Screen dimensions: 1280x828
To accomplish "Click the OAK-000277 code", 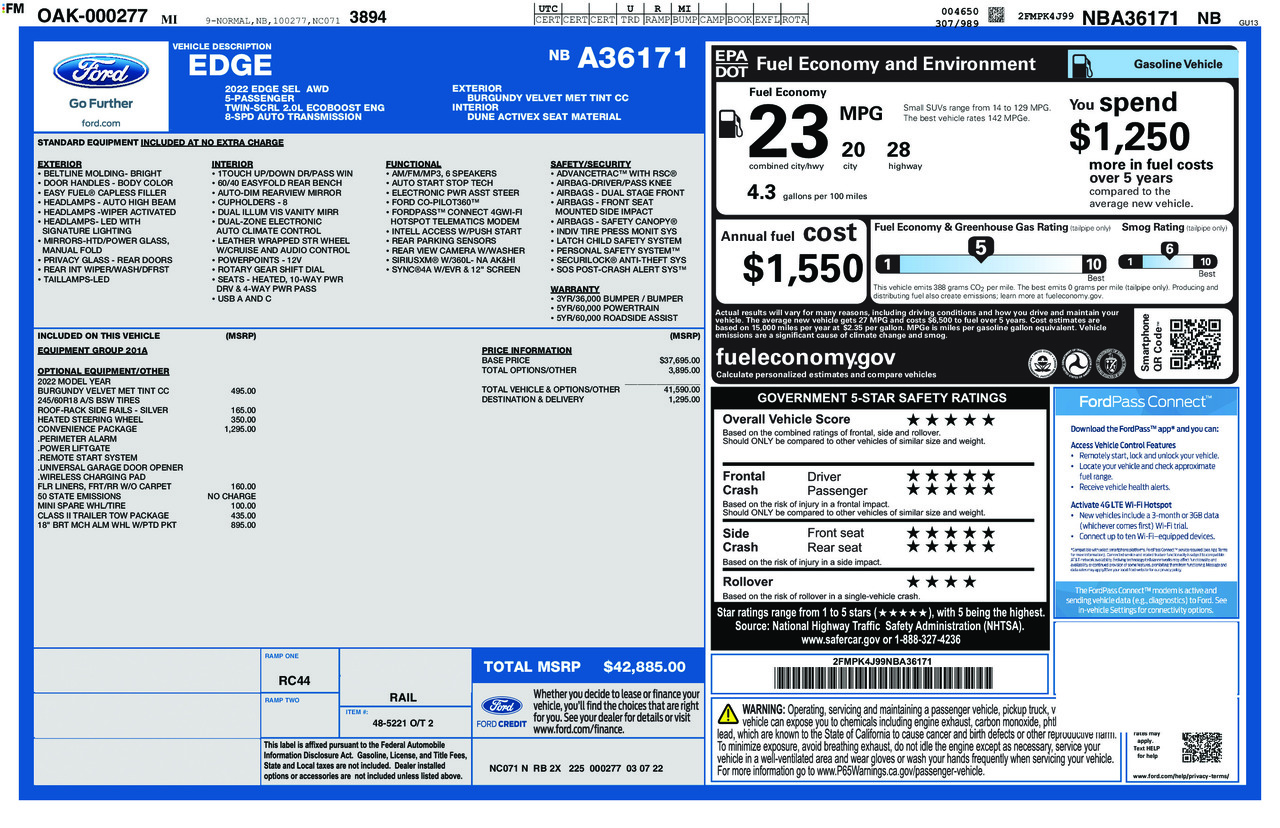I will (x=92, y=16).
